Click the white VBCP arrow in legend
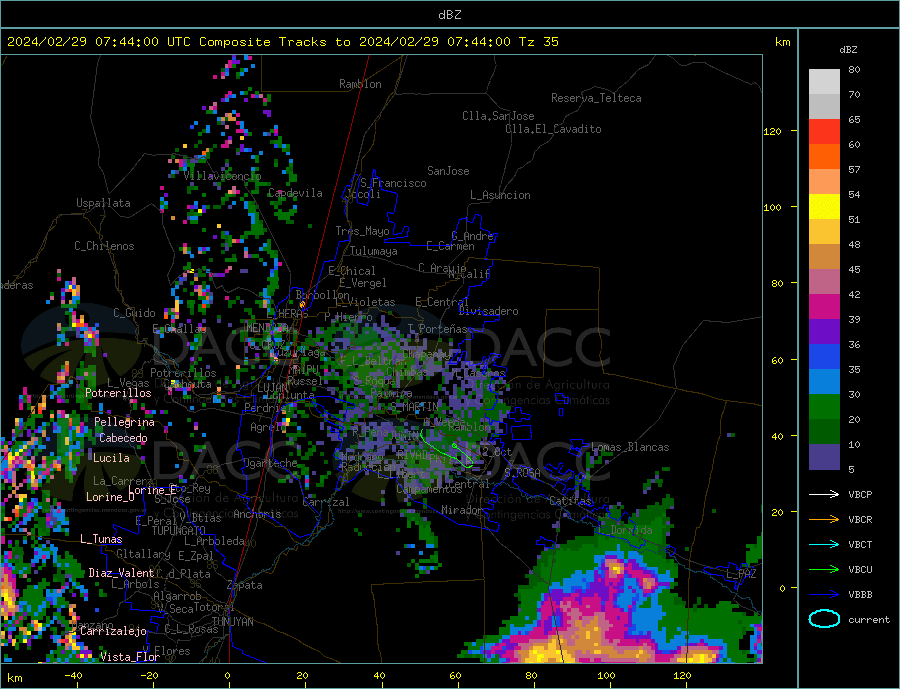This screenshot has height=689, width=900. pos(824,494)
